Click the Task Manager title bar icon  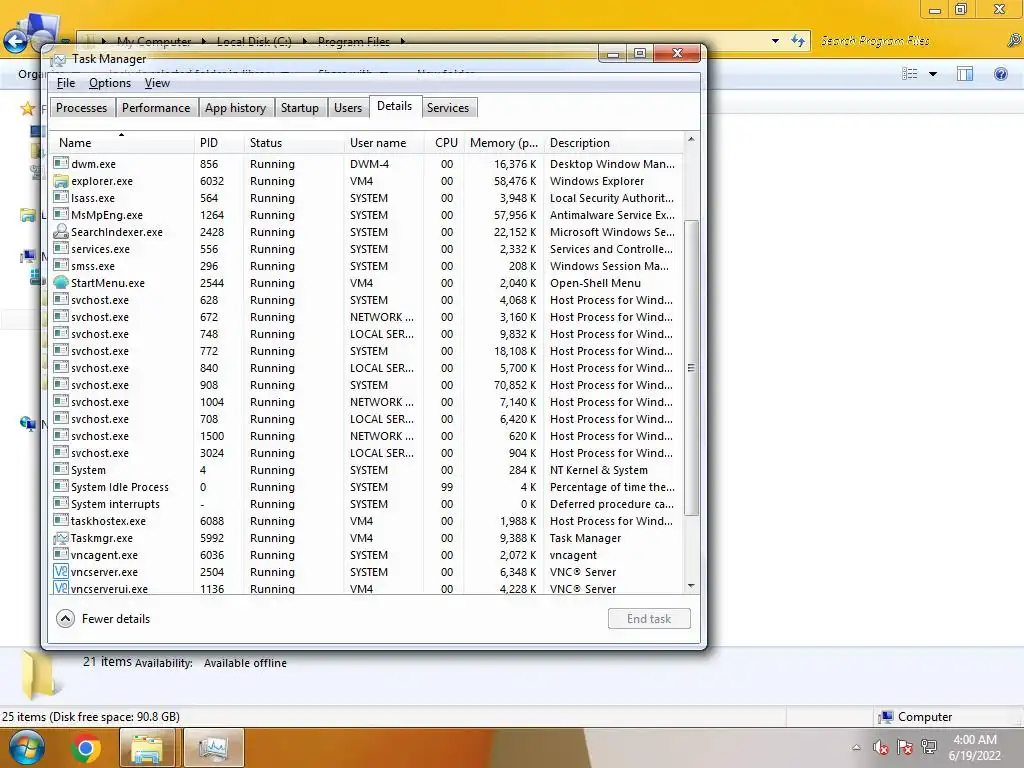pyautogui.click(x=59, y=59)
